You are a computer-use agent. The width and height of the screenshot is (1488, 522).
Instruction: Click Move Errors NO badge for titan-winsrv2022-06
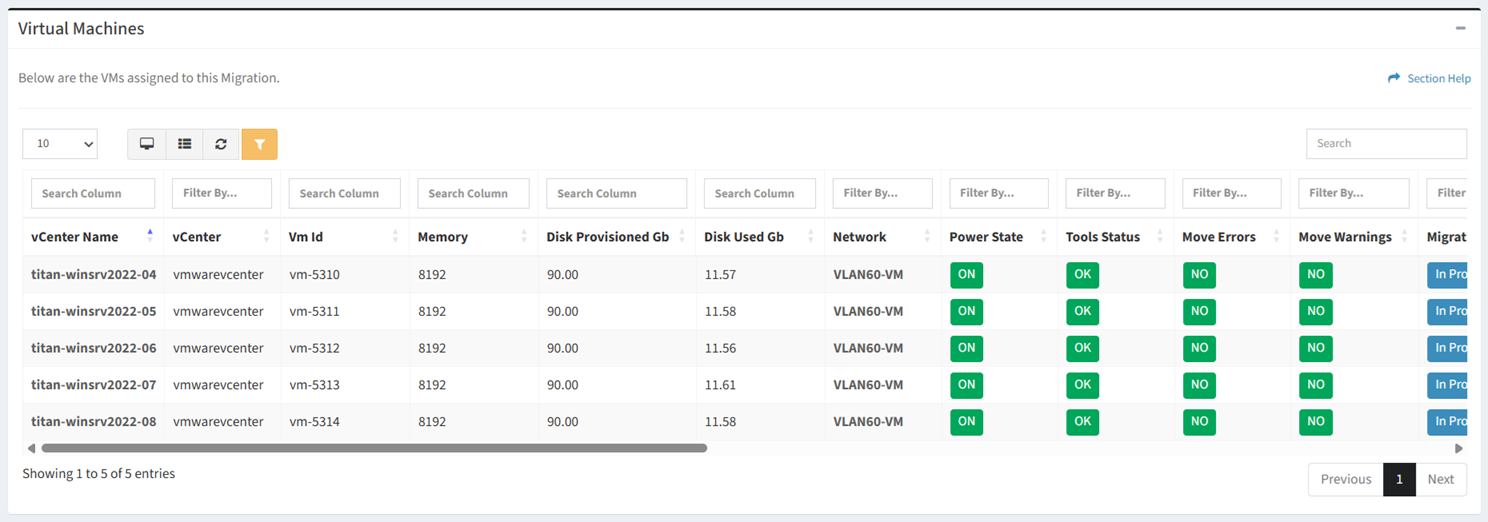pyautogui.click(x=1199, y=348)
